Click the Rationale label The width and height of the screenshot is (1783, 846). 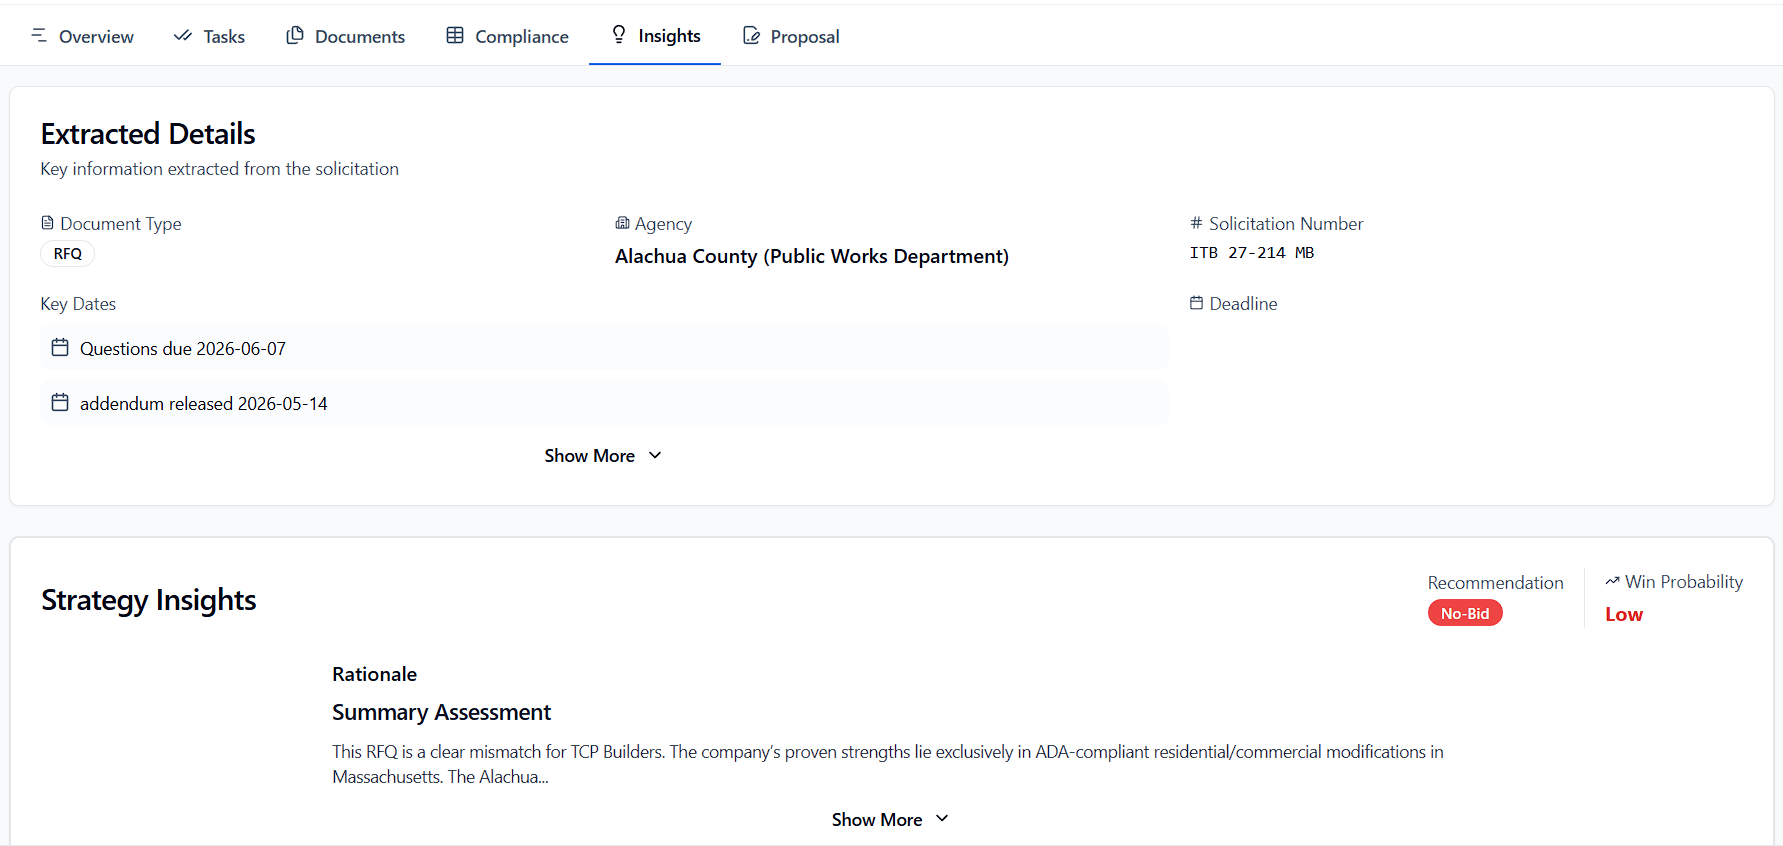[374, 674]
